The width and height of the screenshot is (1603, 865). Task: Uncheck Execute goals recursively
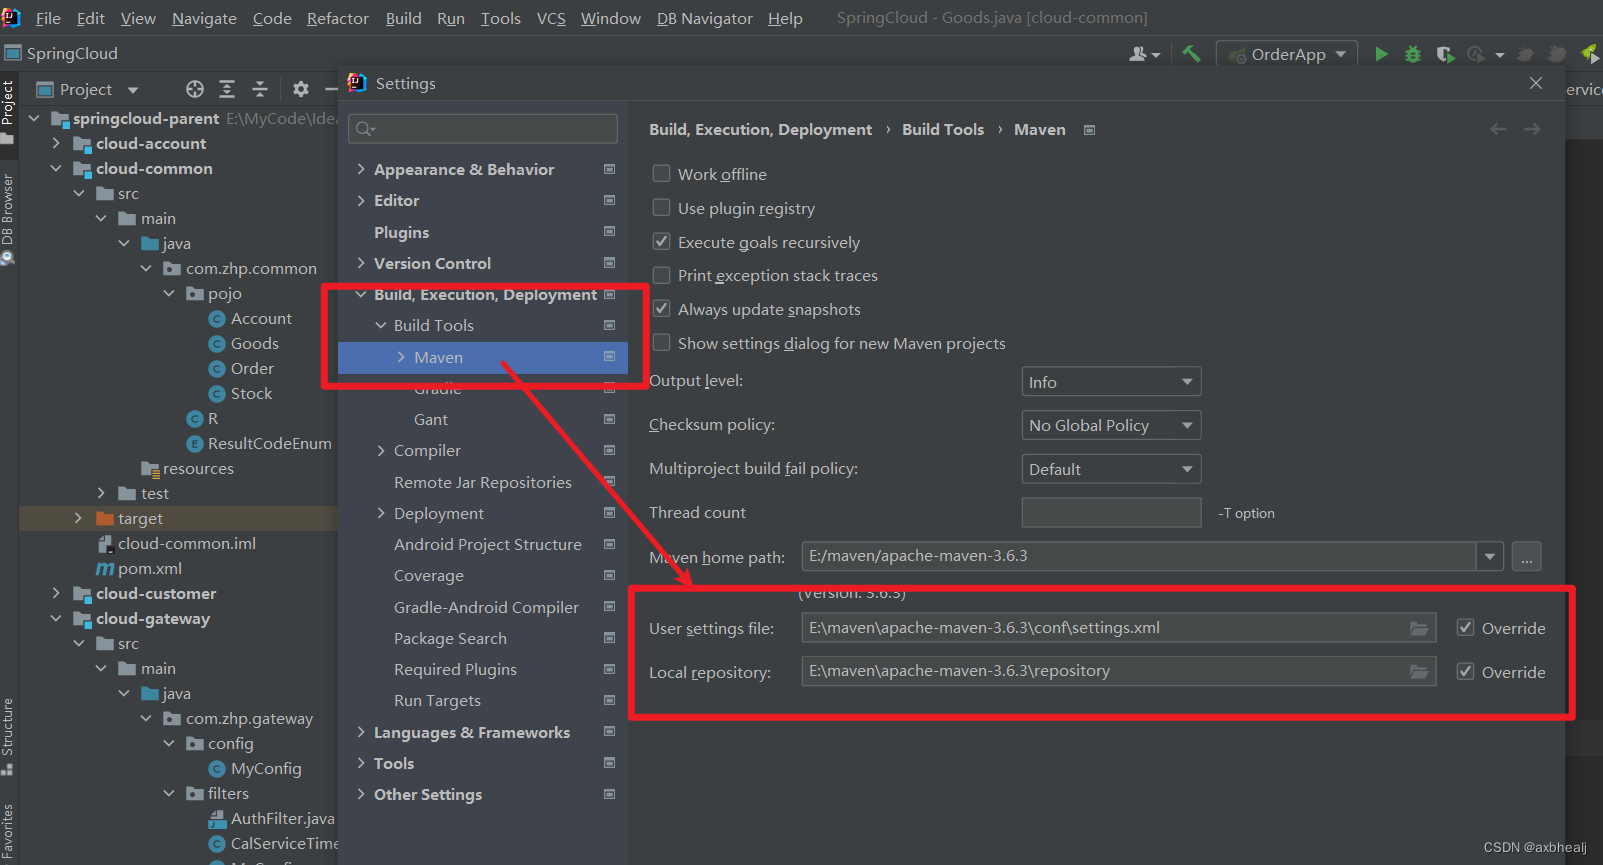(661, 241)
